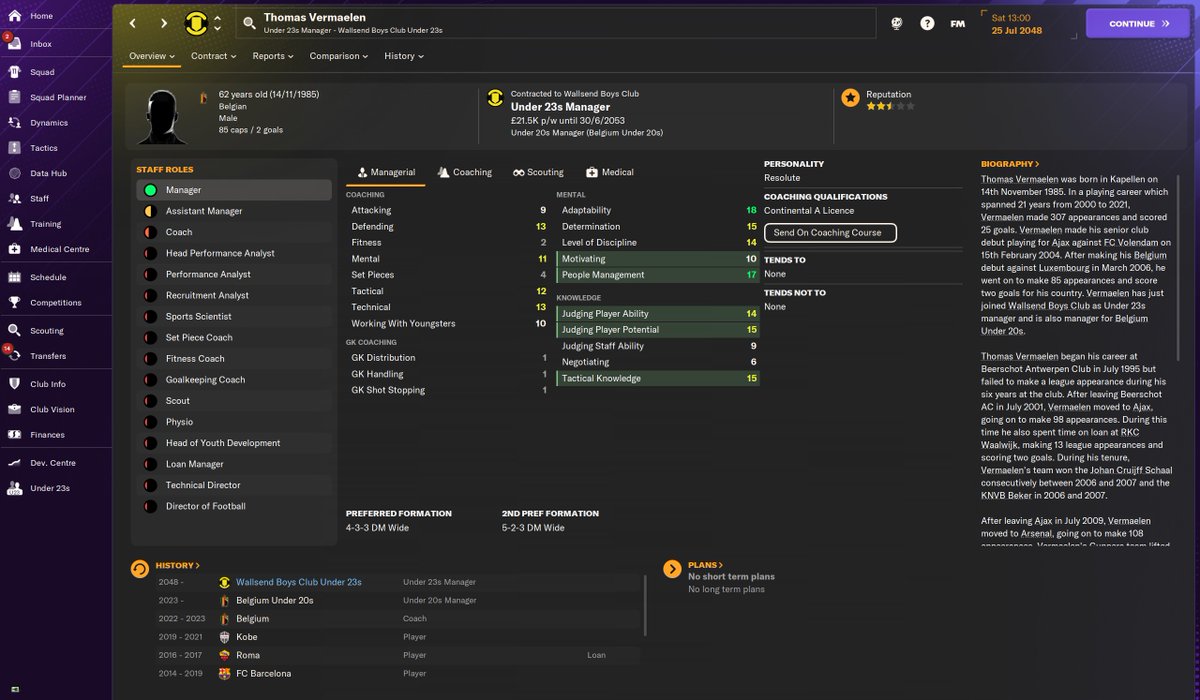This screenshot has height=700, width=1200.
Task: Open the club badge up-down selector arrows
Action: (x=217, y=23)
